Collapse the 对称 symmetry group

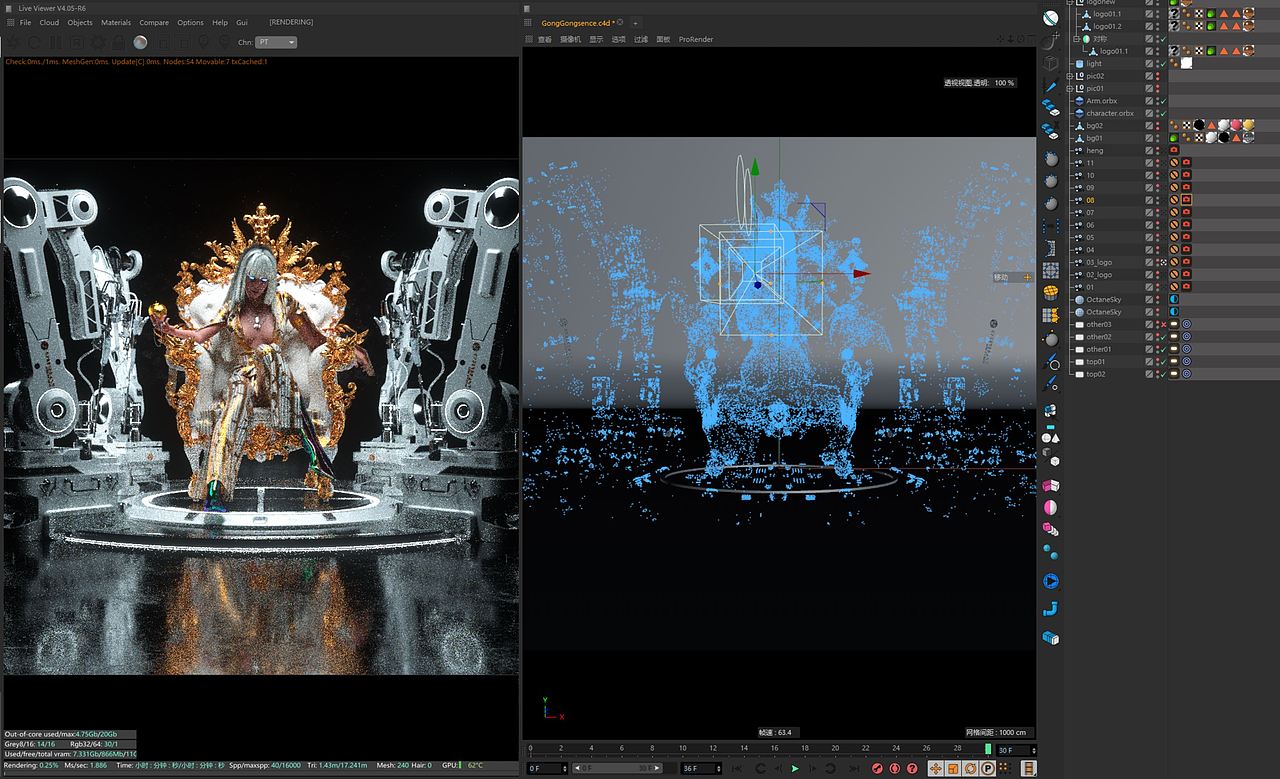(x=1078, y=39)
